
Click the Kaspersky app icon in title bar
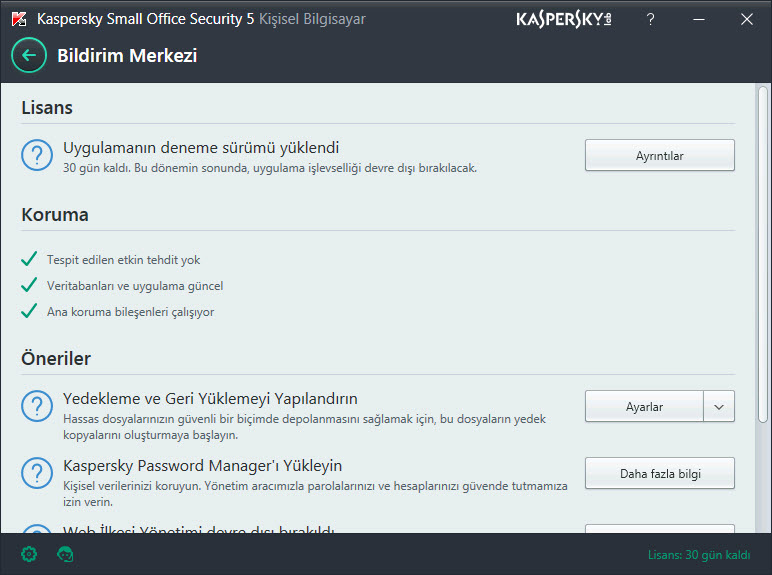pos(18,19)
